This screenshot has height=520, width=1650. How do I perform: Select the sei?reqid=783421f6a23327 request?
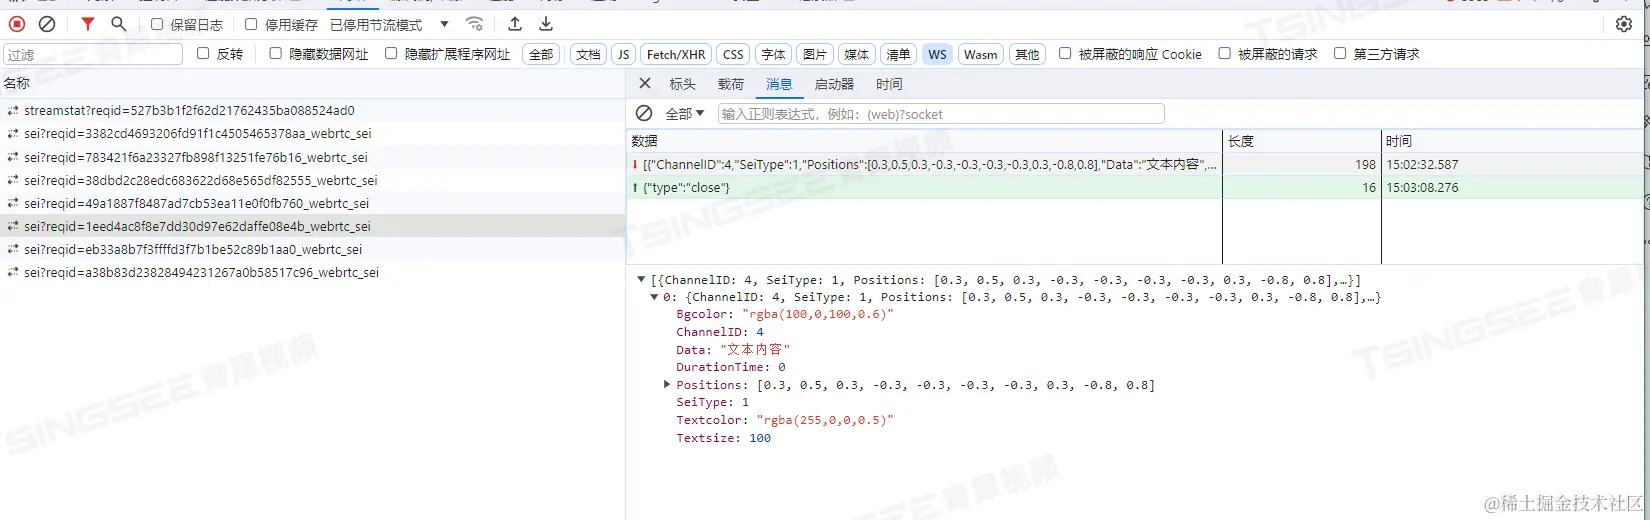[x=312, y=157]
